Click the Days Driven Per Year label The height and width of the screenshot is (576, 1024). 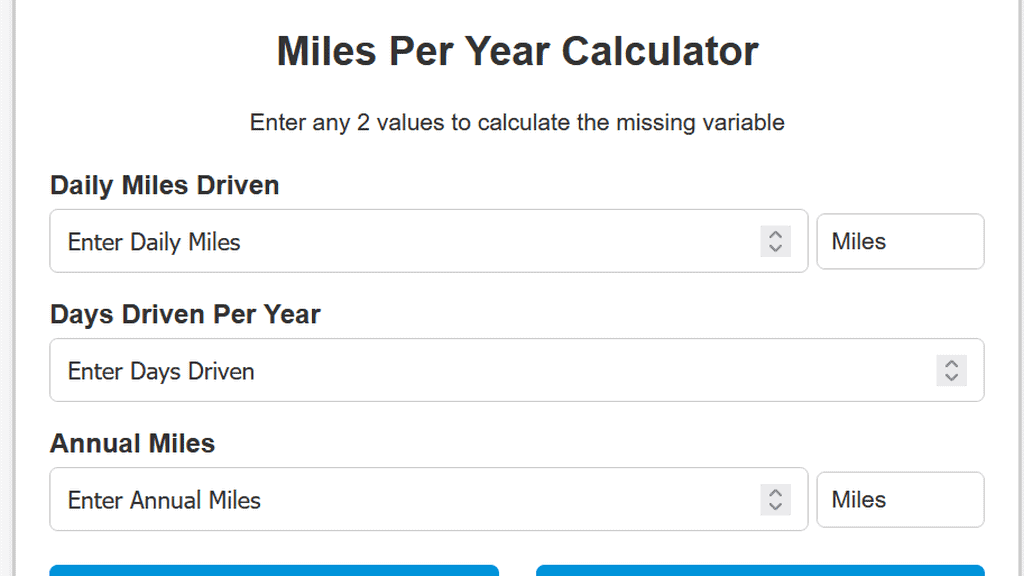point(185,314)
